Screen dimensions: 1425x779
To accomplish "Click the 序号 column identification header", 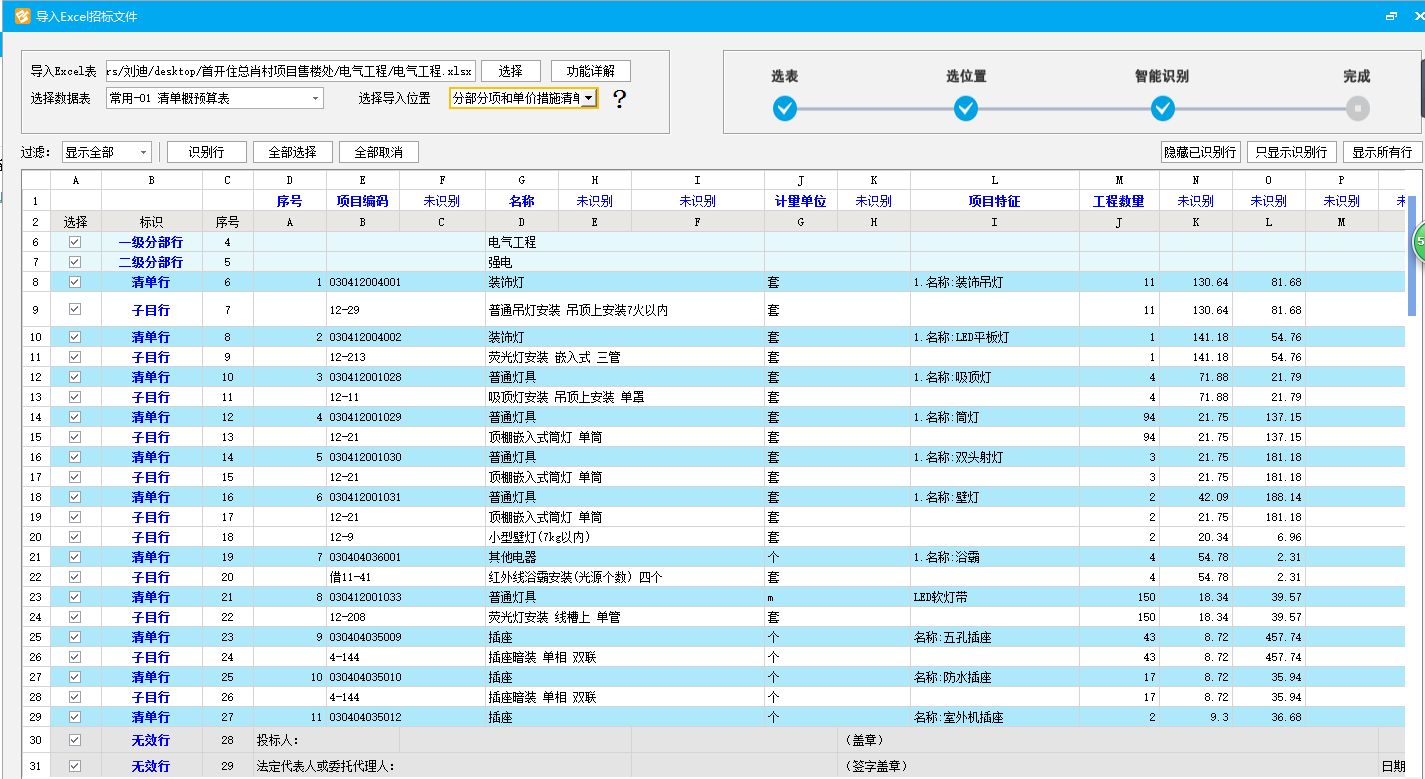I will tap(289, 201).
